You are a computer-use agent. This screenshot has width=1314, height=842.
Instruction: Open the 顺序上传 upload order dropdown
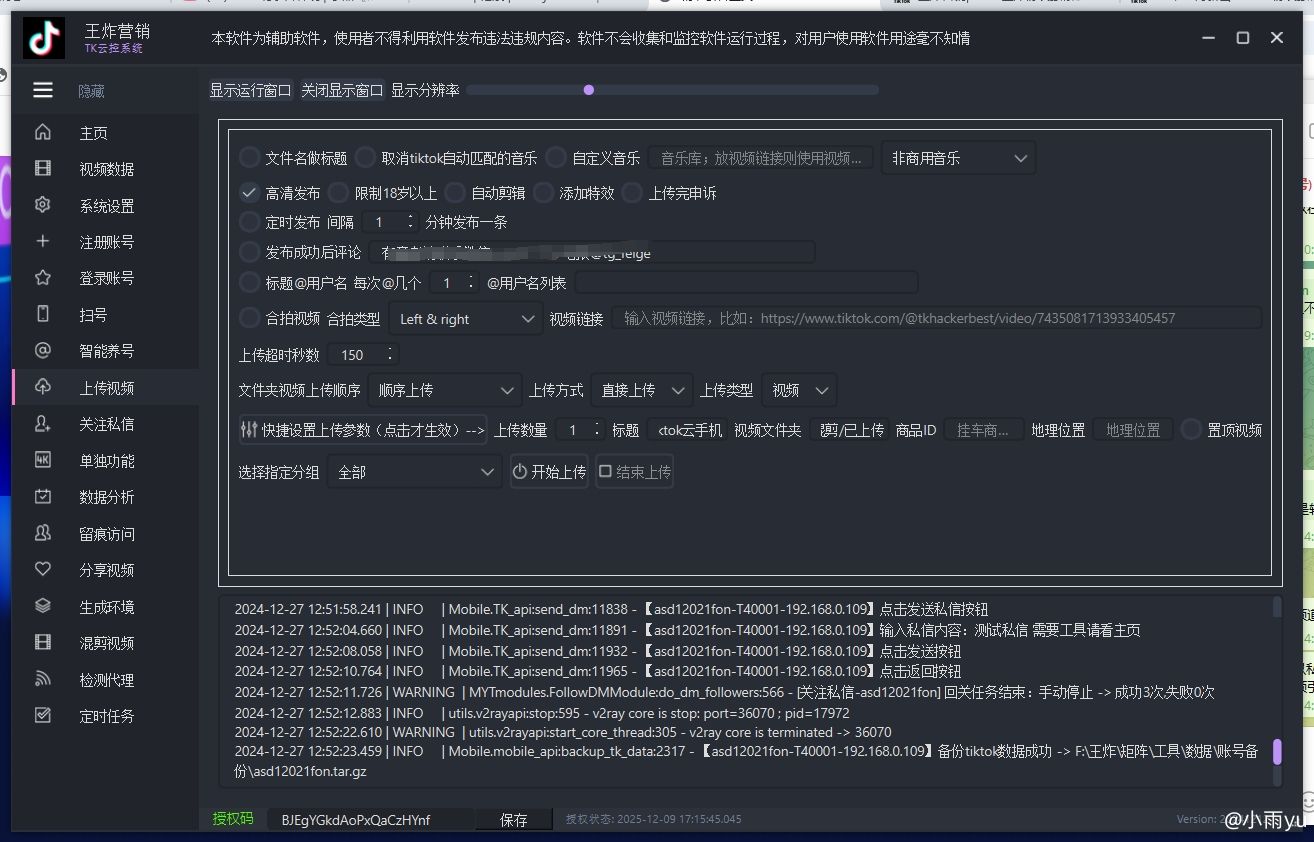[444, 390]
